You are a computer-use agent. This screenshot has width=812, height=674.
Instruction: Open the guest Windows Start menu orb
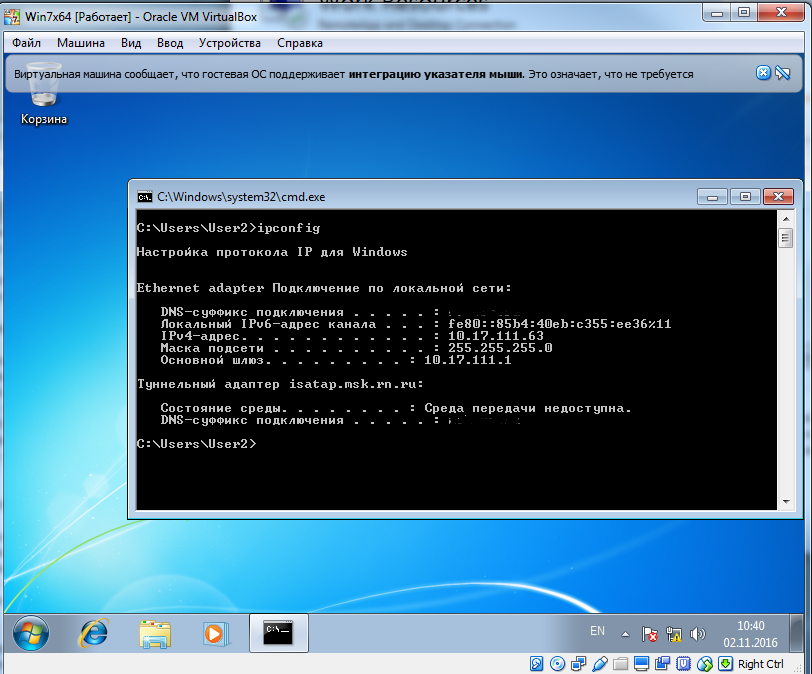coord(31,633)
